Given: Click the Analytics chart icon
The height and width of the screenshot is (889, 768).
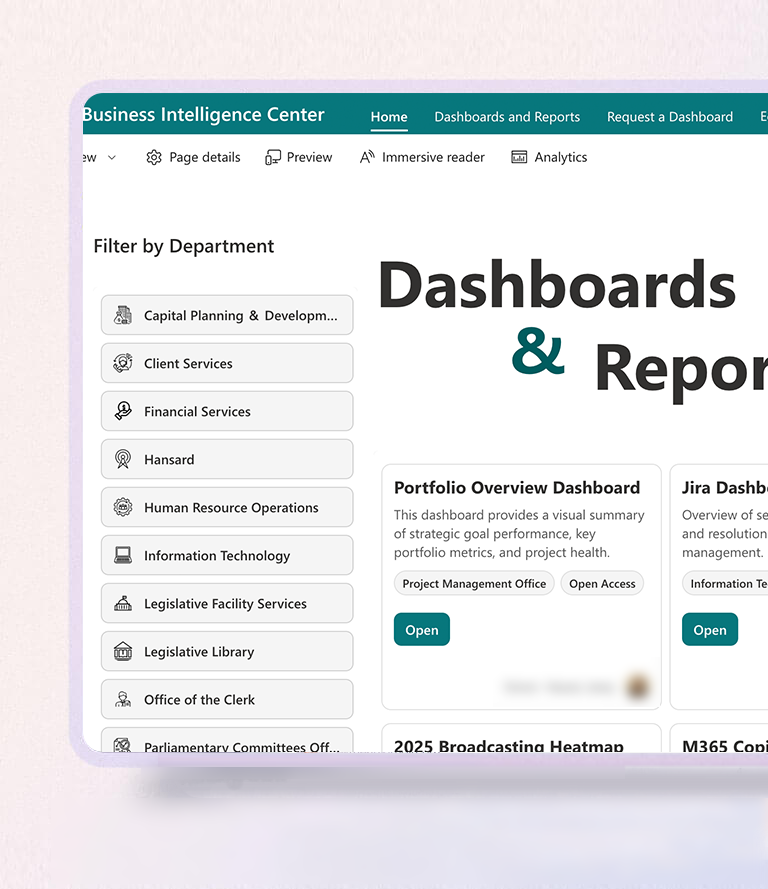Looking at the screenshot, I should 519,157.
